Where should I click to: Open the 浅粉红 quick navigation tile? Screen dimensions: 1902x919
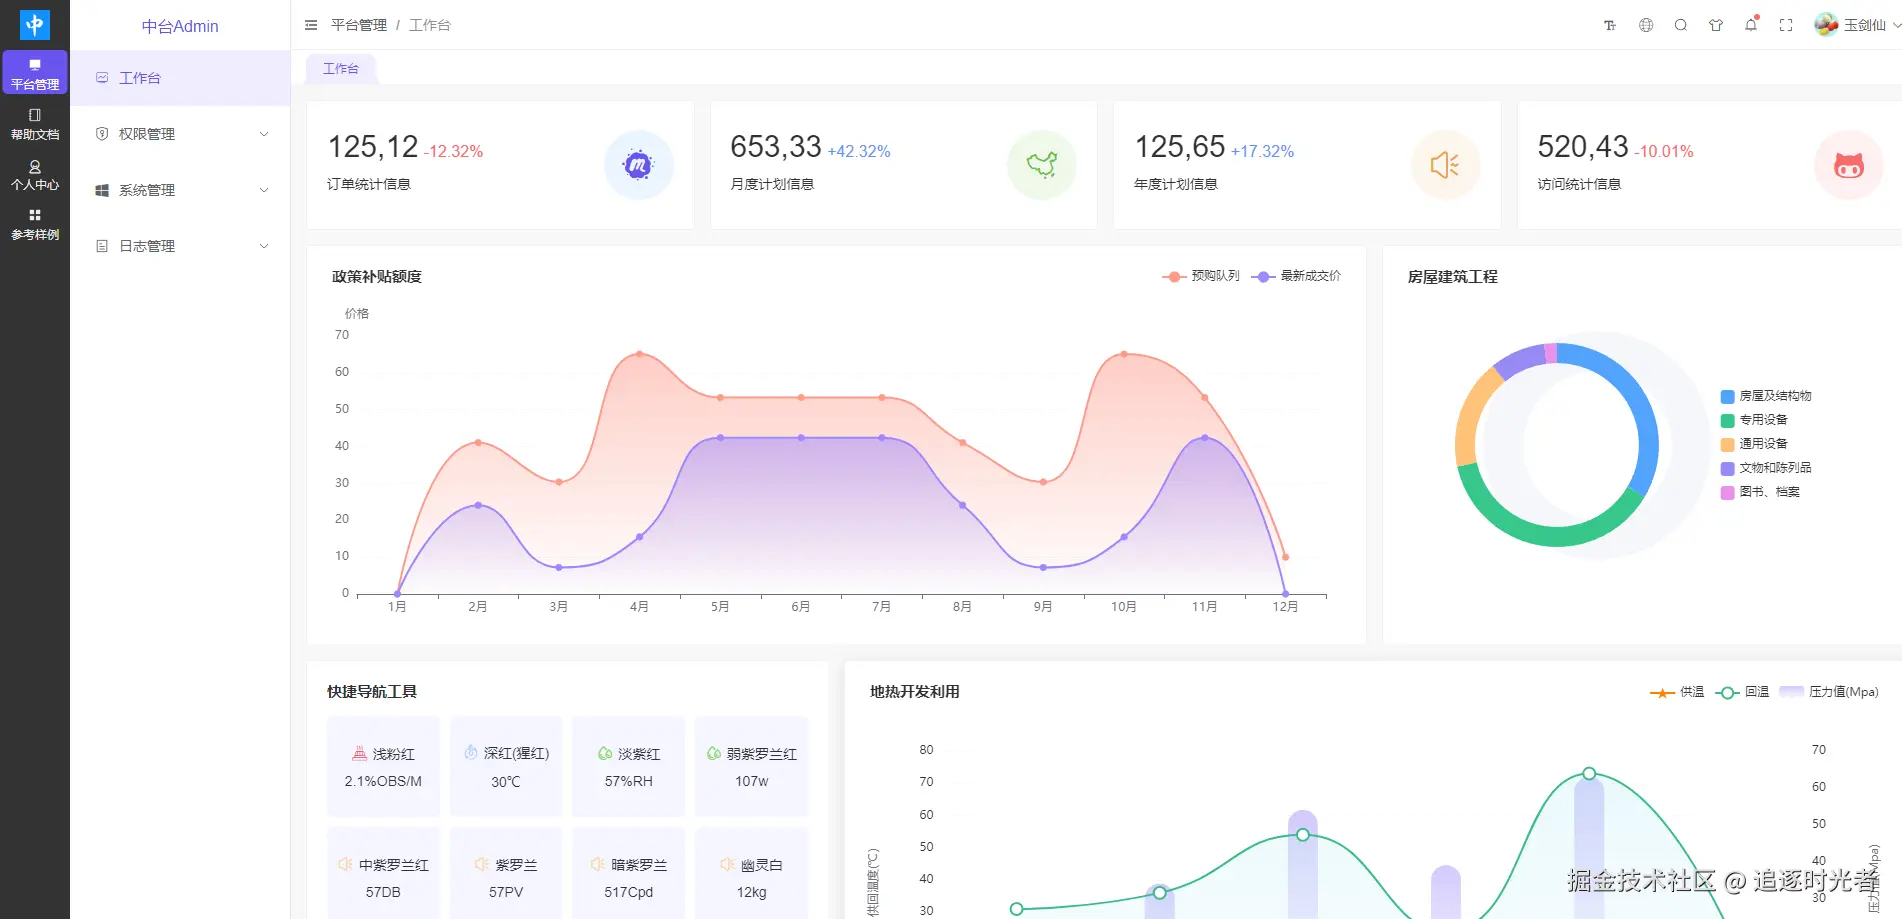click(383, 767)
